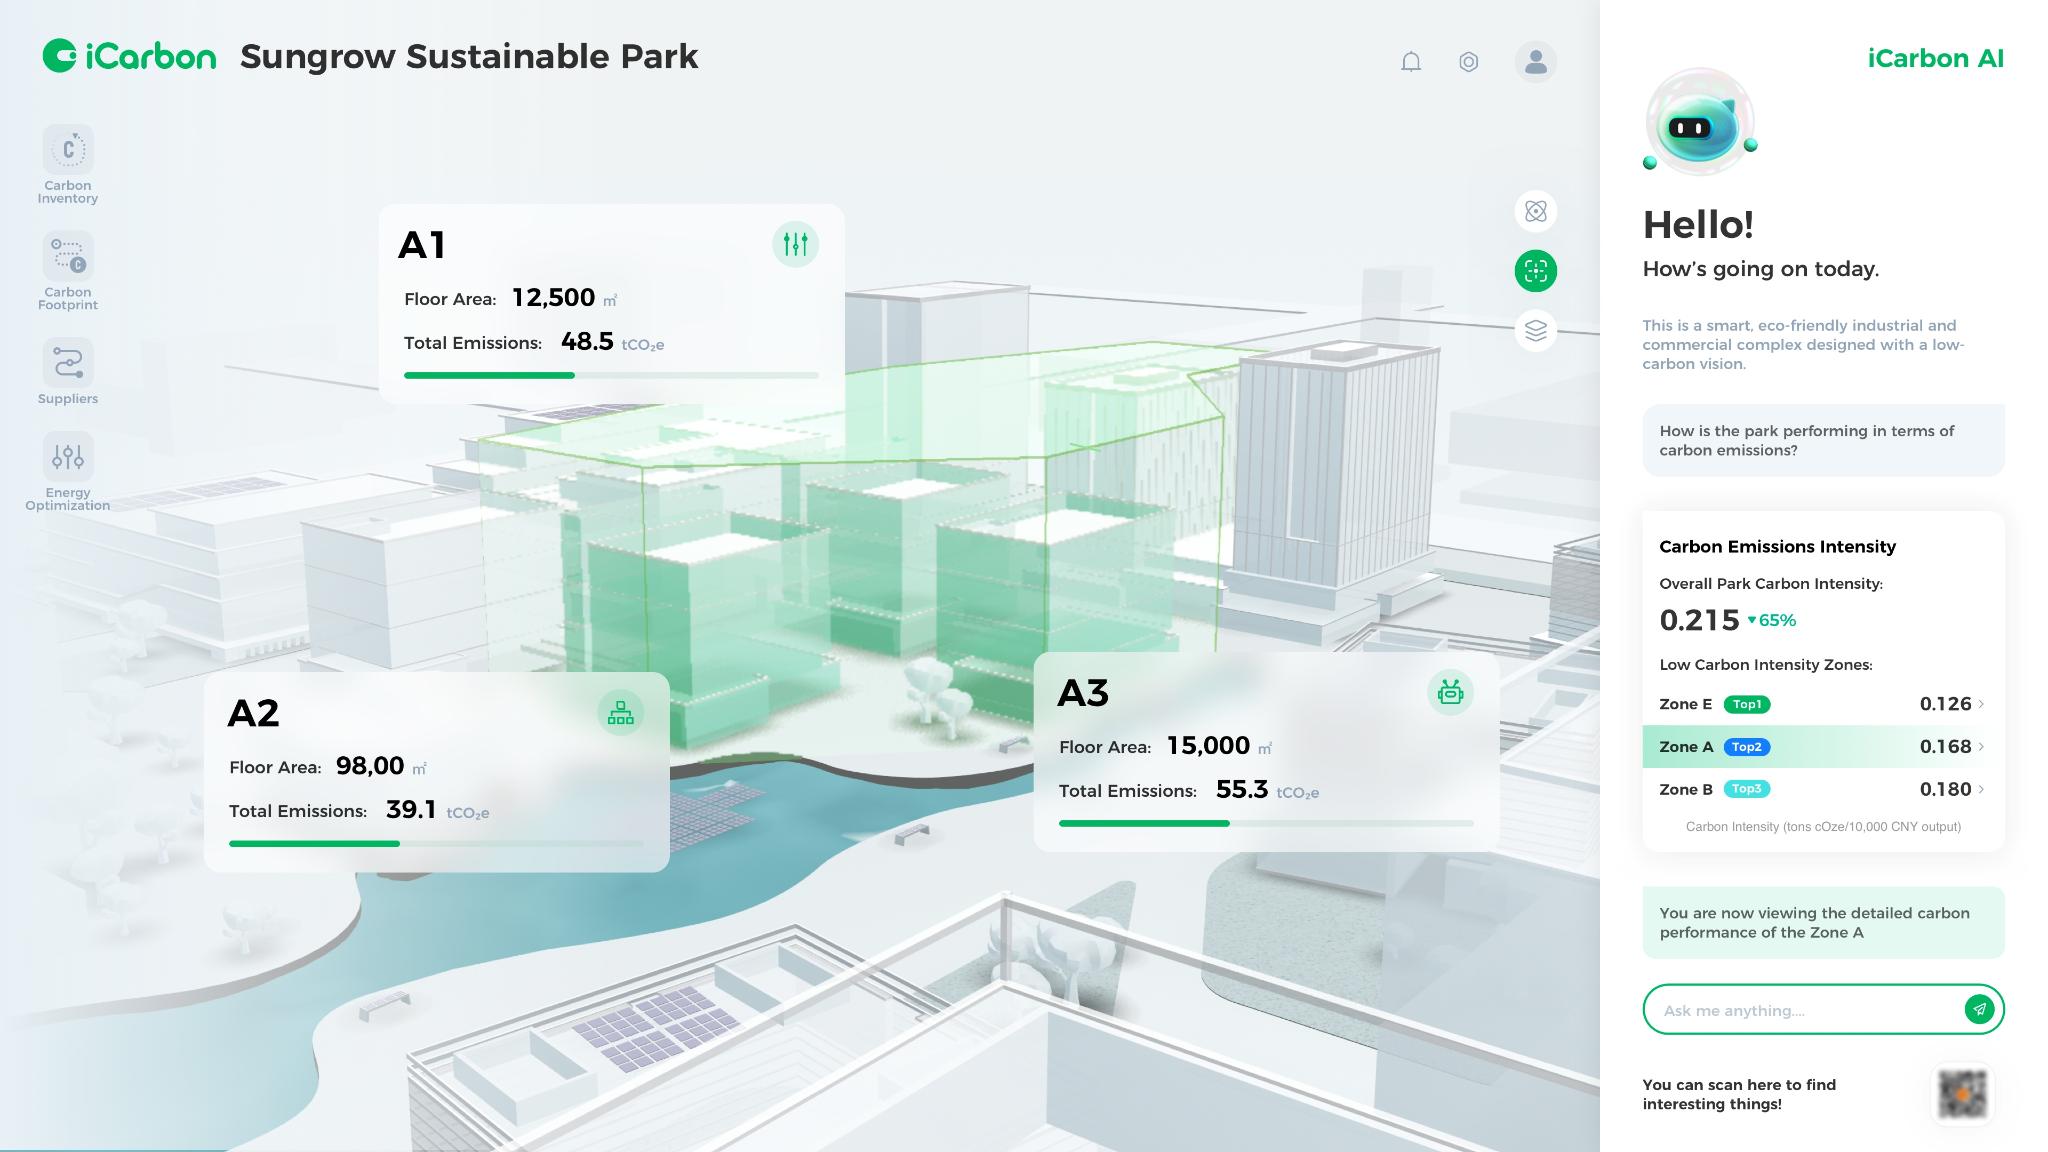
Task: Click the atom view icon button
Action: tap(1536, 211)
